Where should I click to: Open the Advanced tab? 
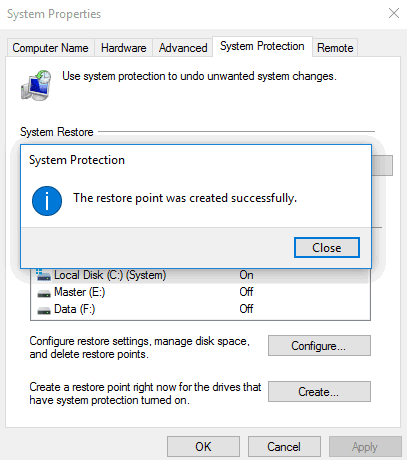(183, 48)
